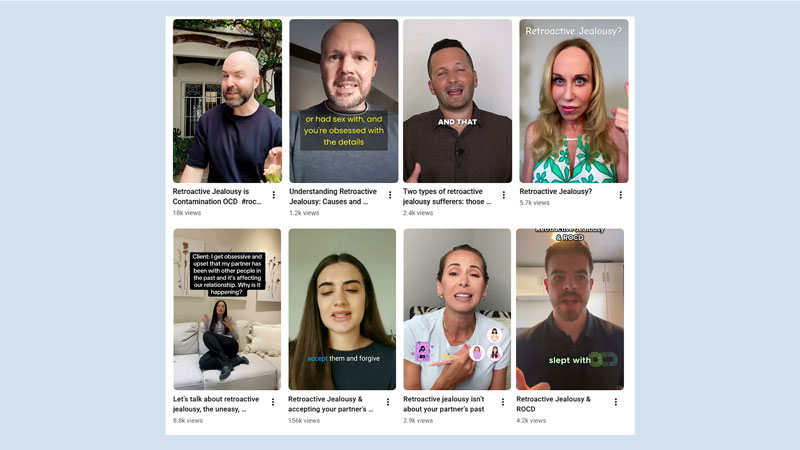Open options for Let's talk about retroactive video
Screen dimensions: 800x450
pyautogui.click(x=273, y=402)
